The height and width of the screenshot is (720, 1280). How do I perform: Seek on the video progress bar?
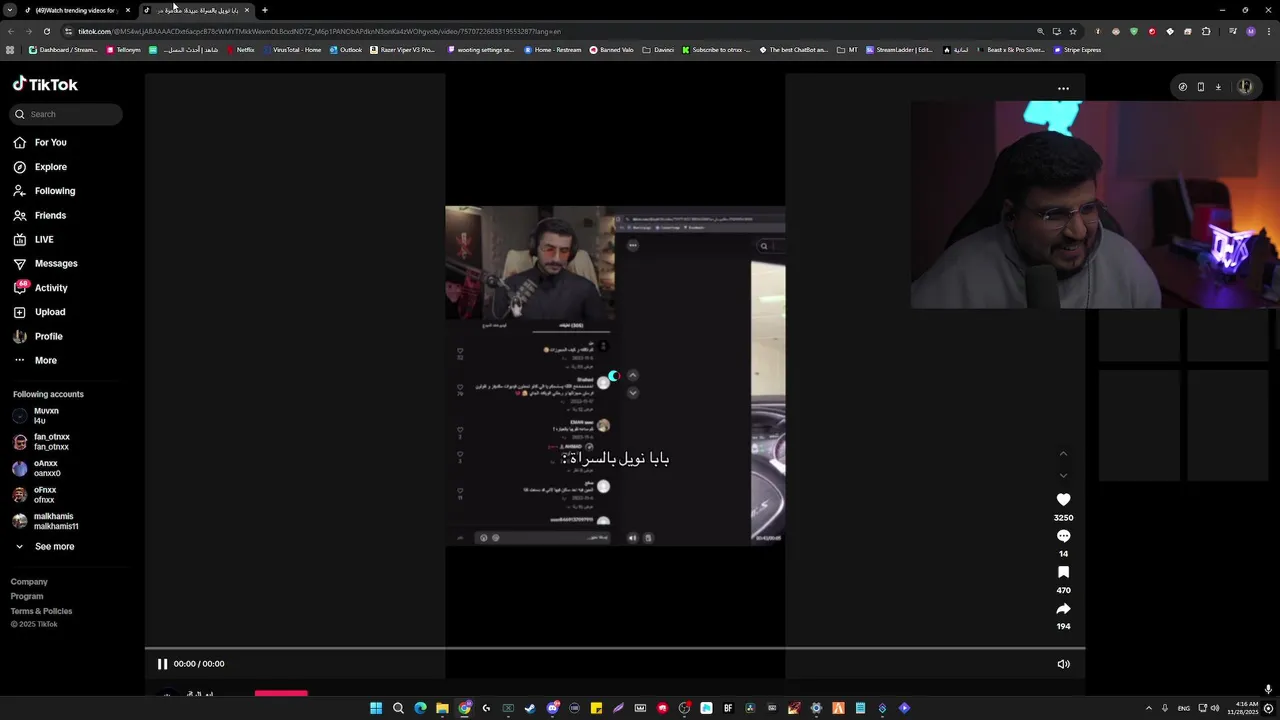pyautogui.click(x=615, y=649)
